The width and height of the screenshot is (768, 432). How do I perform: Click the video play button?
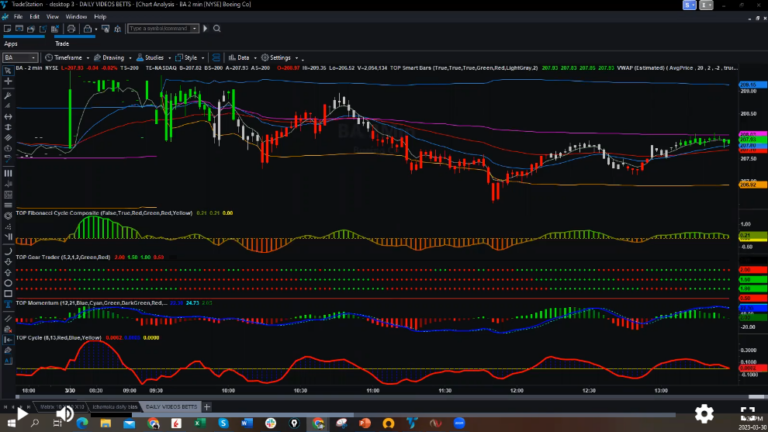22,412
